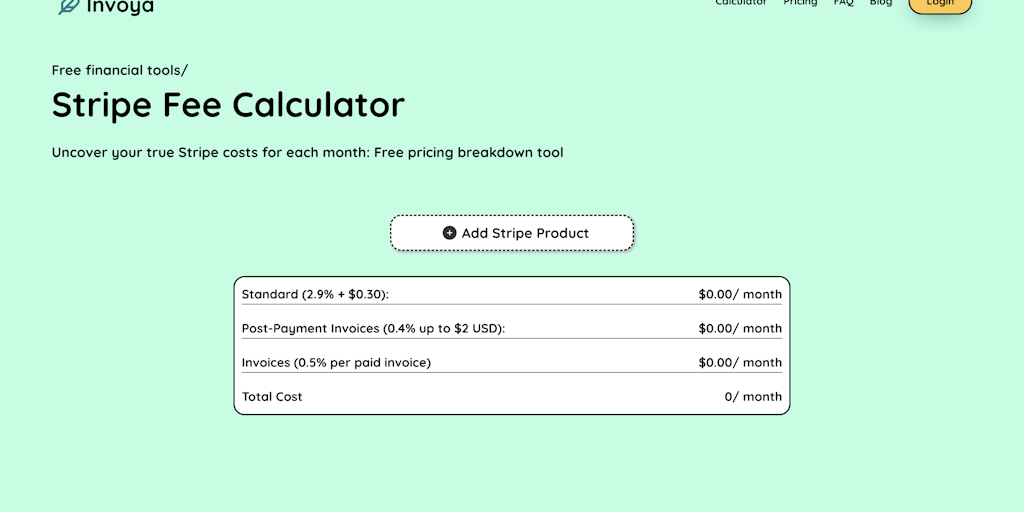
Task: Follow the Free financial tools breadcrumb
Action: 118,70
